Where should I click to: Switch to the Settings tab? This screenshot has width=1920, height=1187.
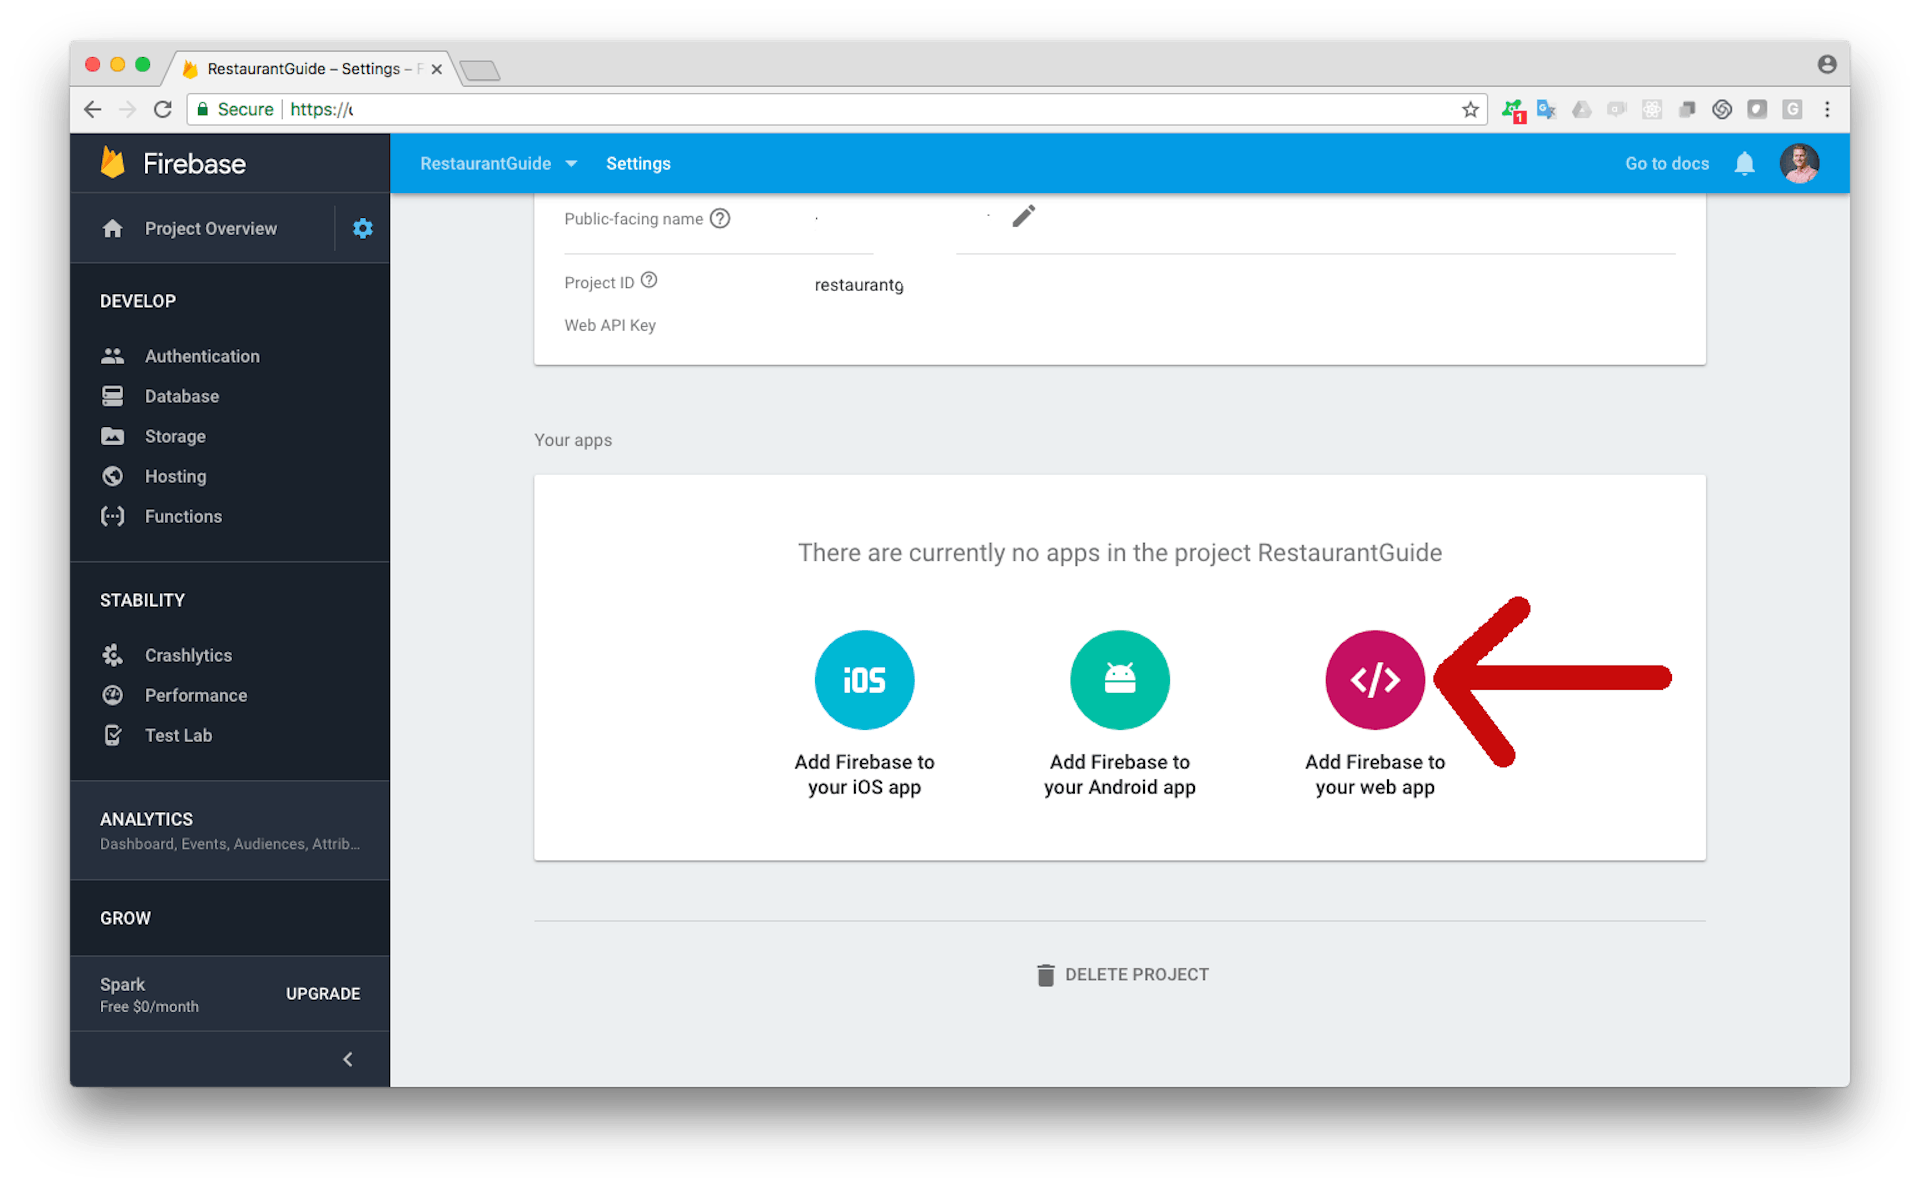click(638, 163)
